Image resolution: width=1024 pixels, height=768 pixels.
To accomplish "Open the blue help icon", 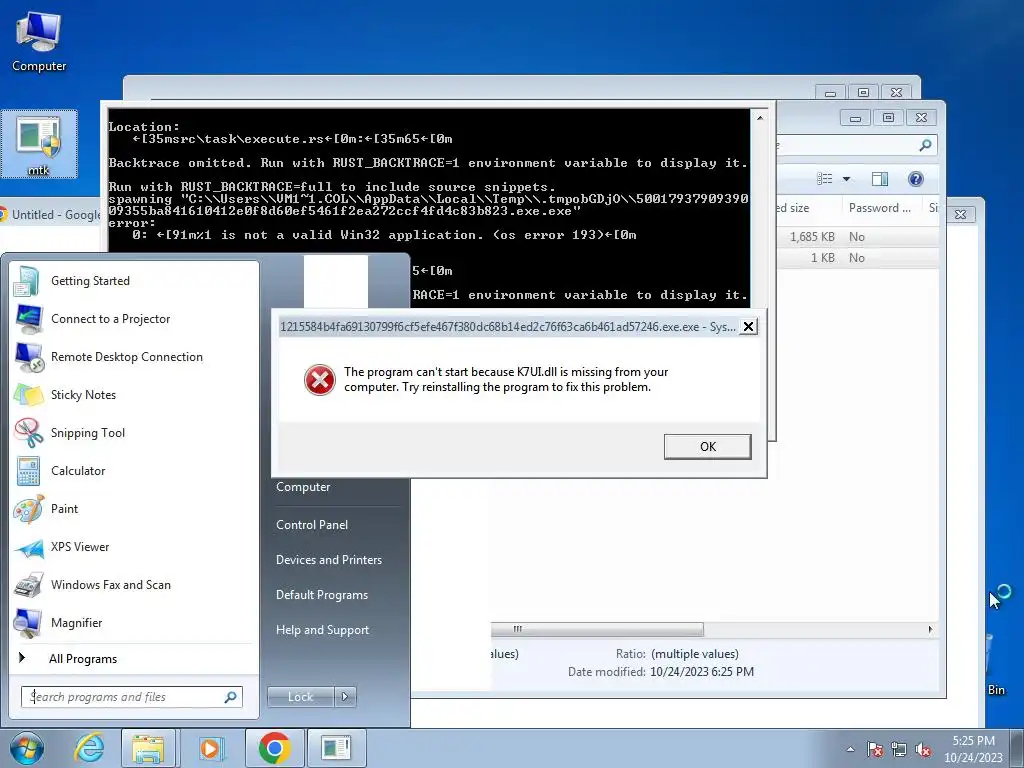I will coord(916,179).
